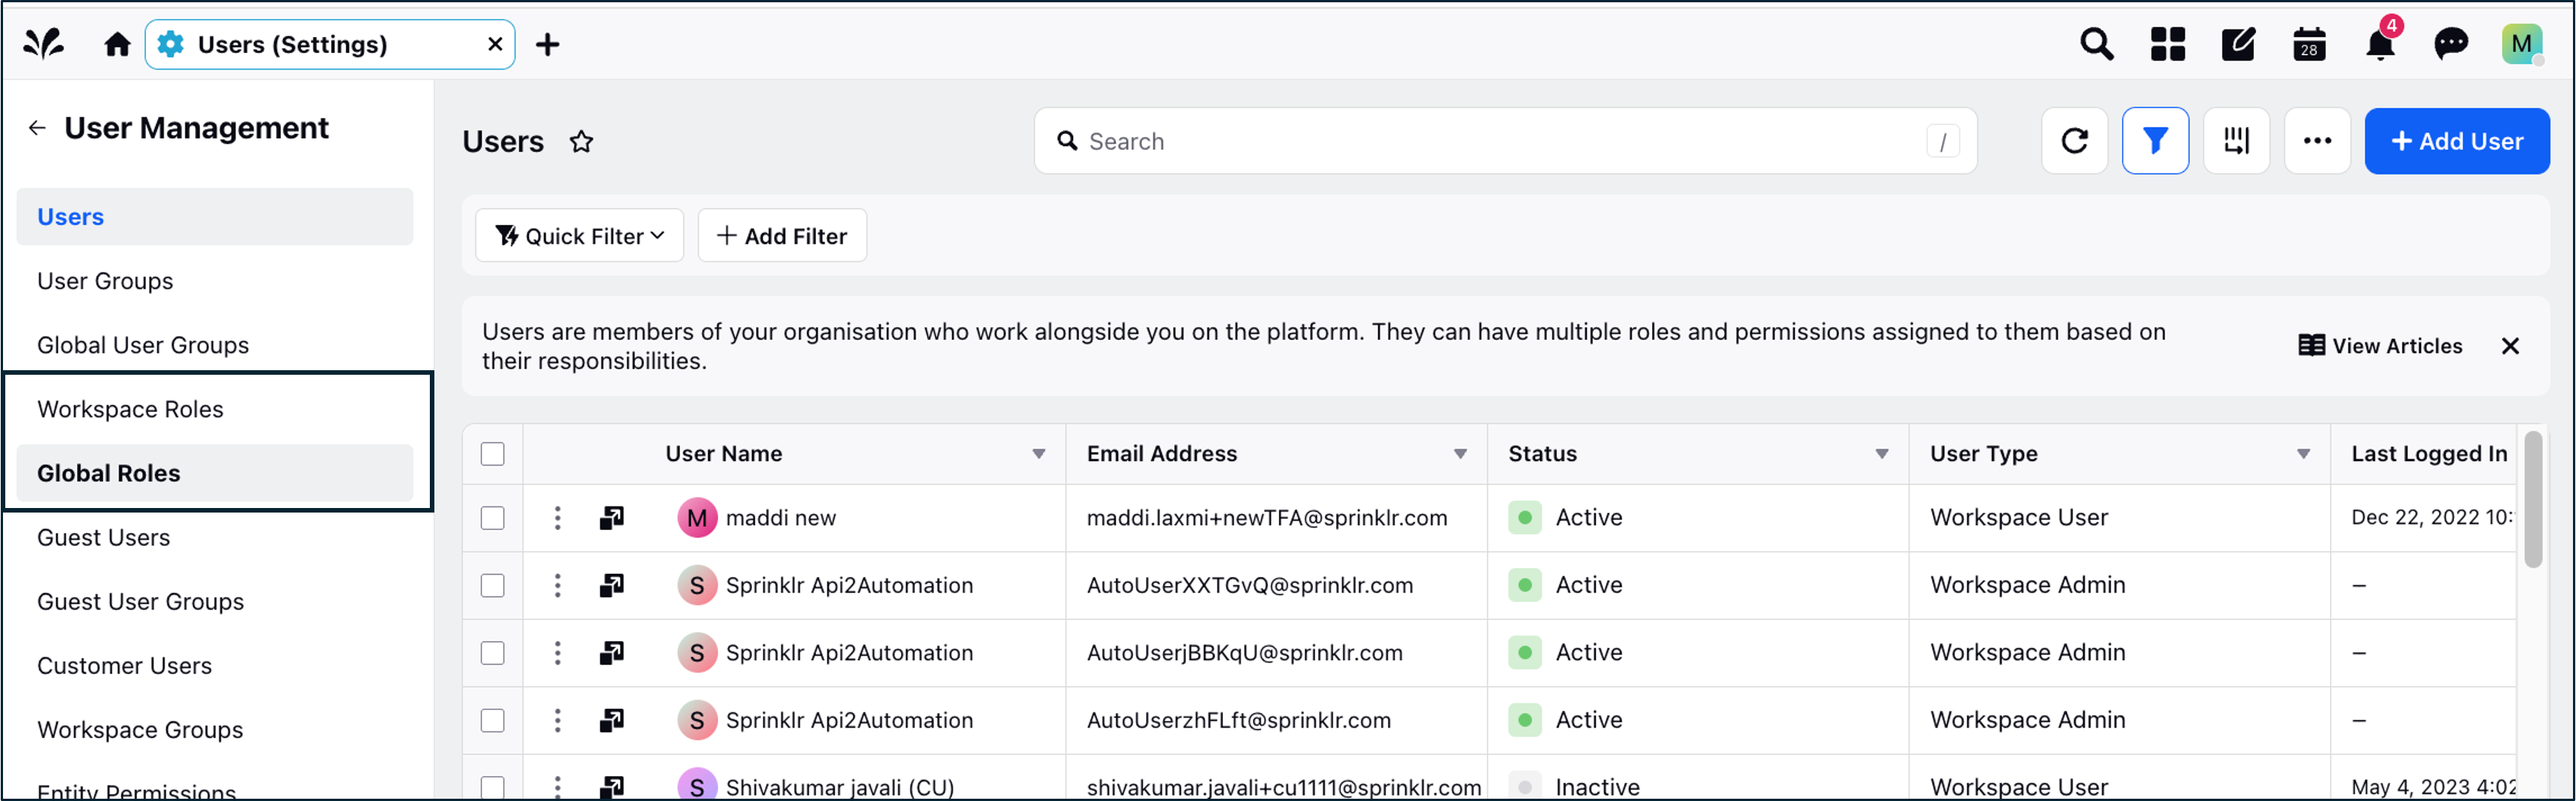Select Users in the sidebar
This screenshot has width=2576, height=801.
click(214, 217)
